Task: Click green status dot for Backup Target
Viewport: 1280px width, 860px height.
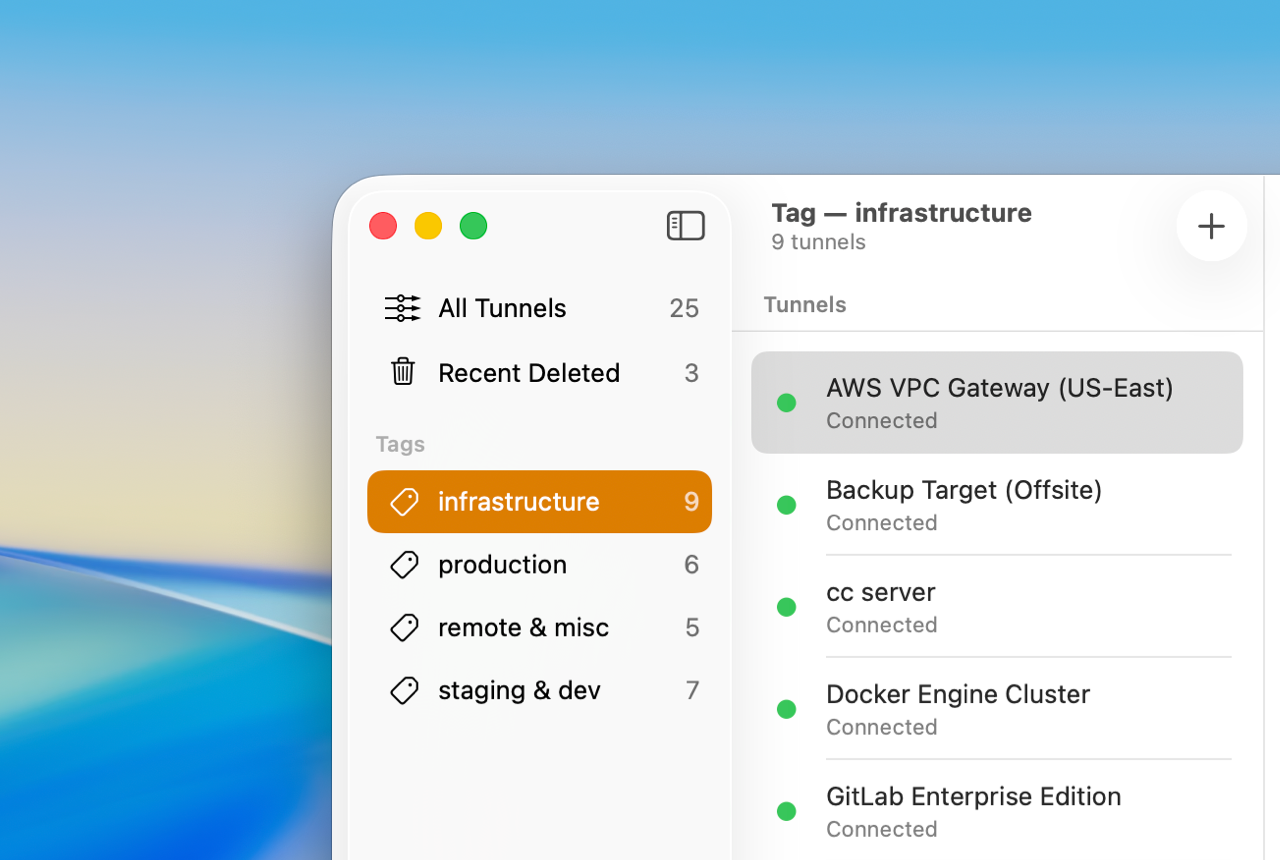Action: point(786,505)
